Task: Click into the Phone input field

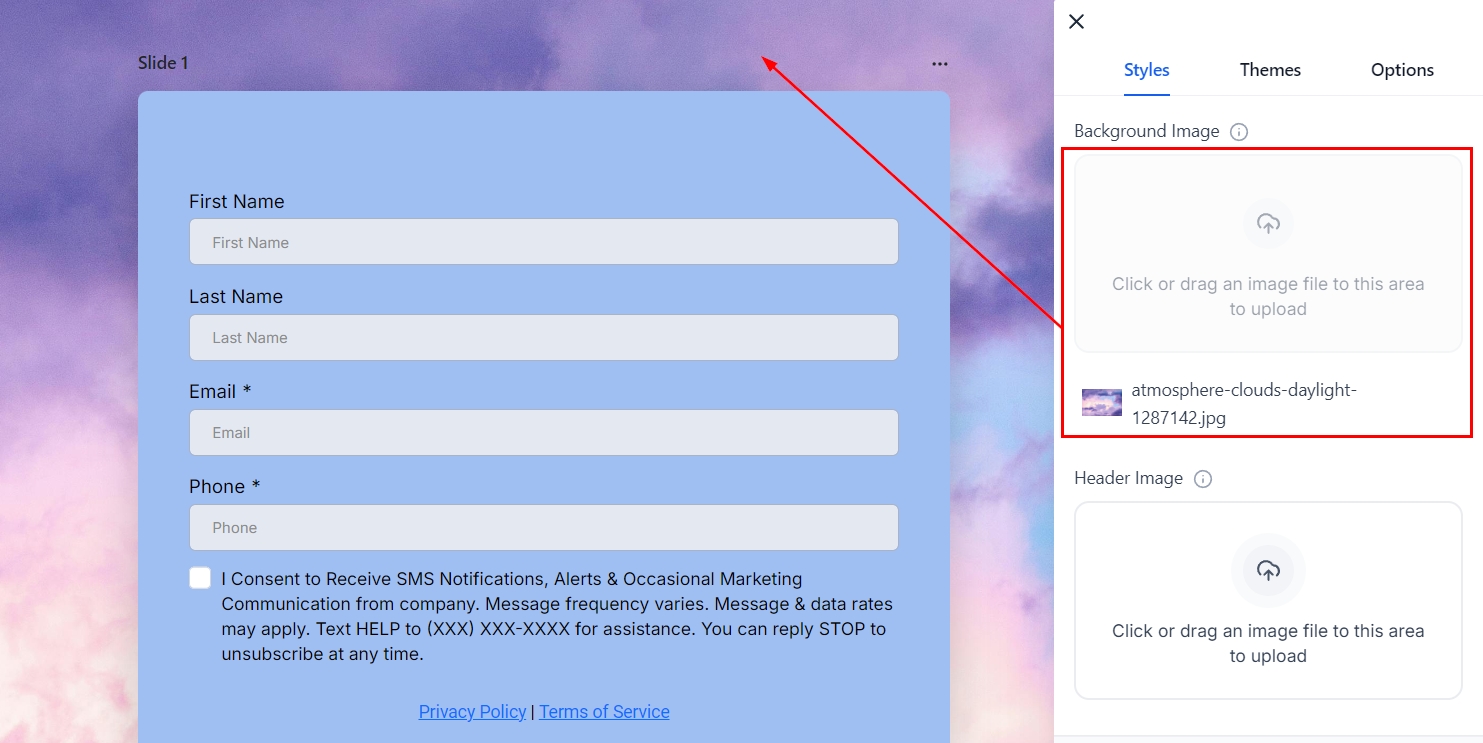Action: coord(543,528)
